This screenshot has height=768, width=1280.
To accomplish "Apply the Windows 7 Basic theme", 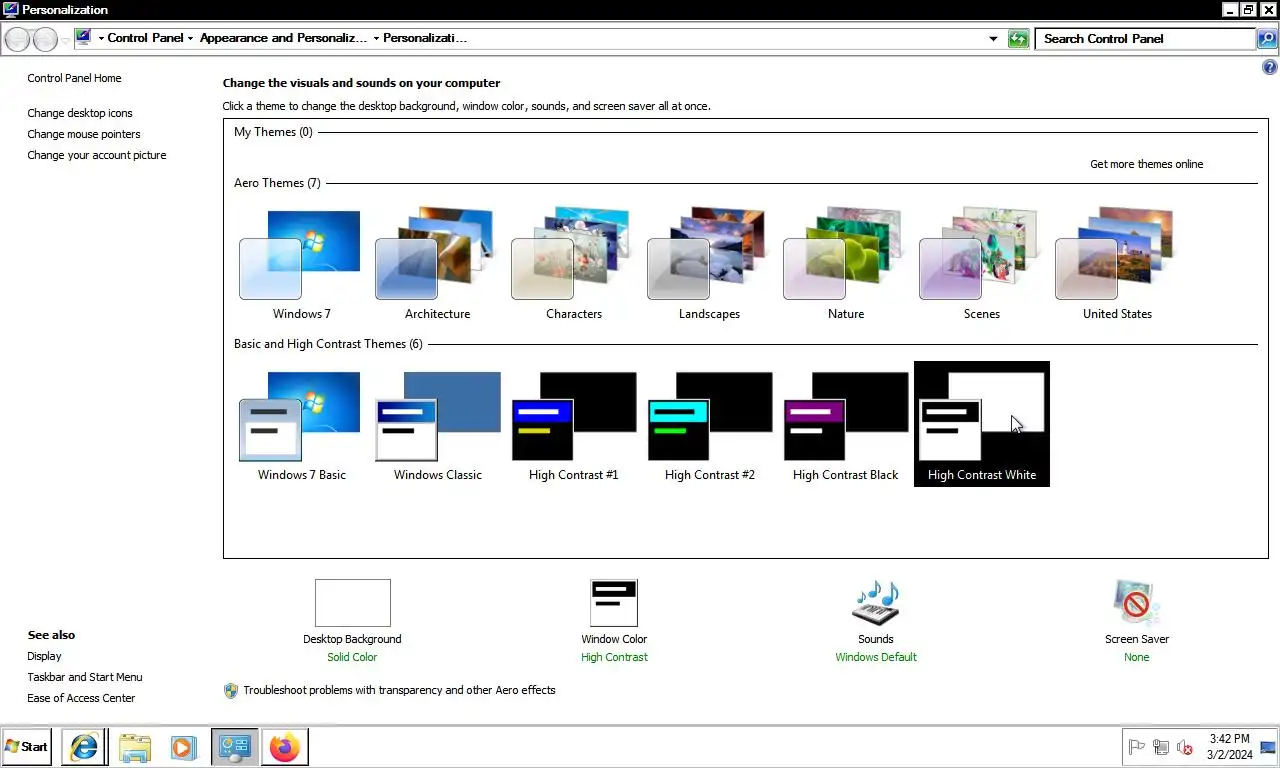I will click(x=301, y=425).
